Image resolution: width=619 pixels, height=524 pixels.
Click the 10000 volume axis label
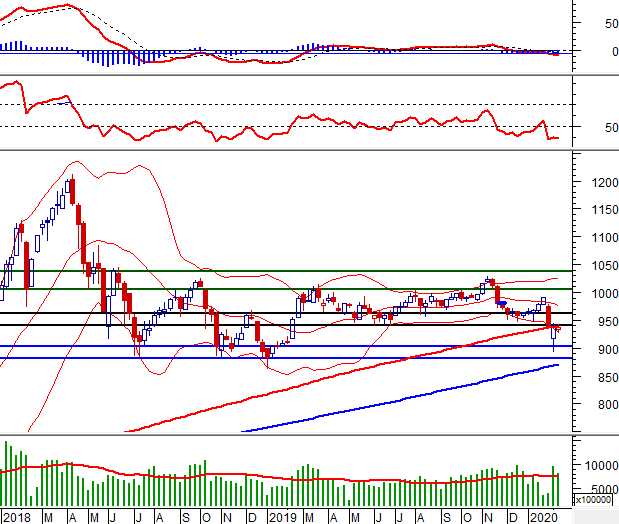click(x=601, y=466)
